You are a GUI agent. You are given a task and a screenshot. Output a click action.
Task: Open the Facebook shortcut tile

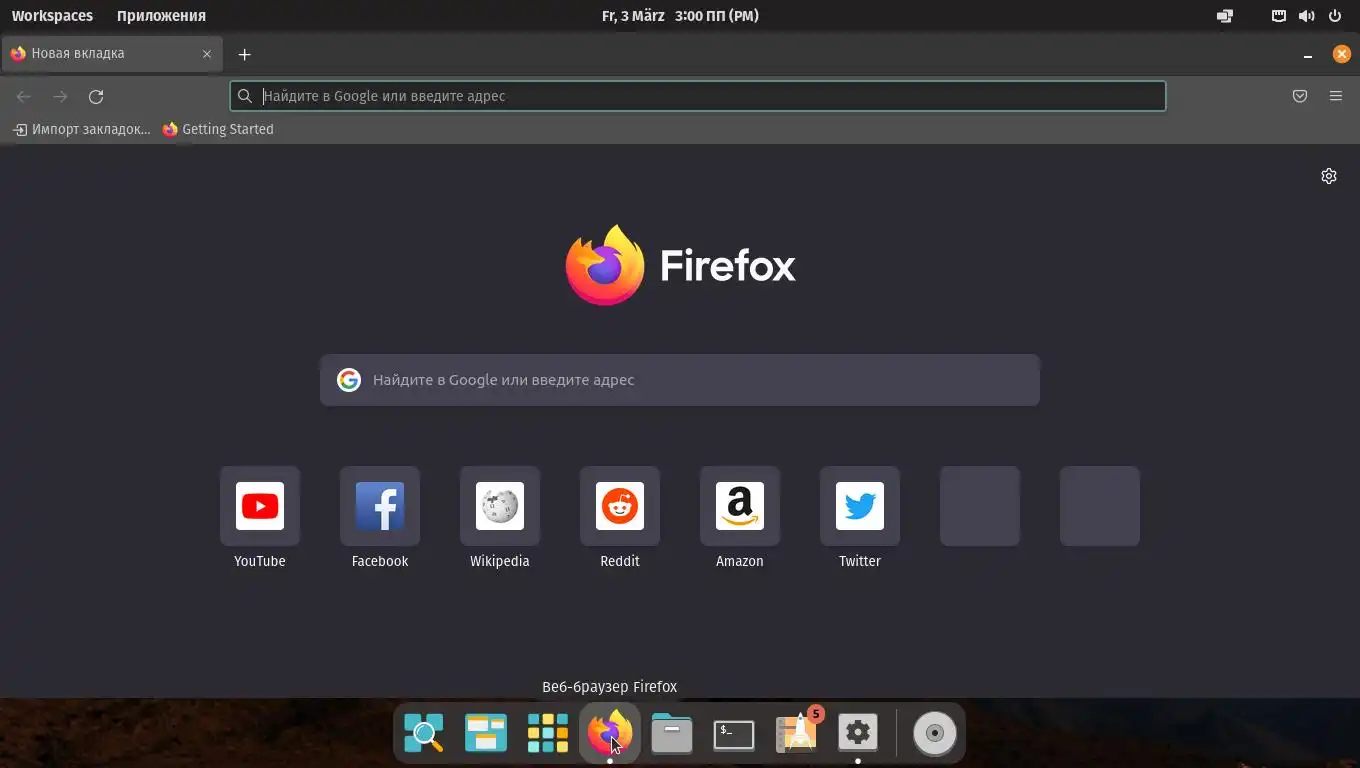[380, 506]
